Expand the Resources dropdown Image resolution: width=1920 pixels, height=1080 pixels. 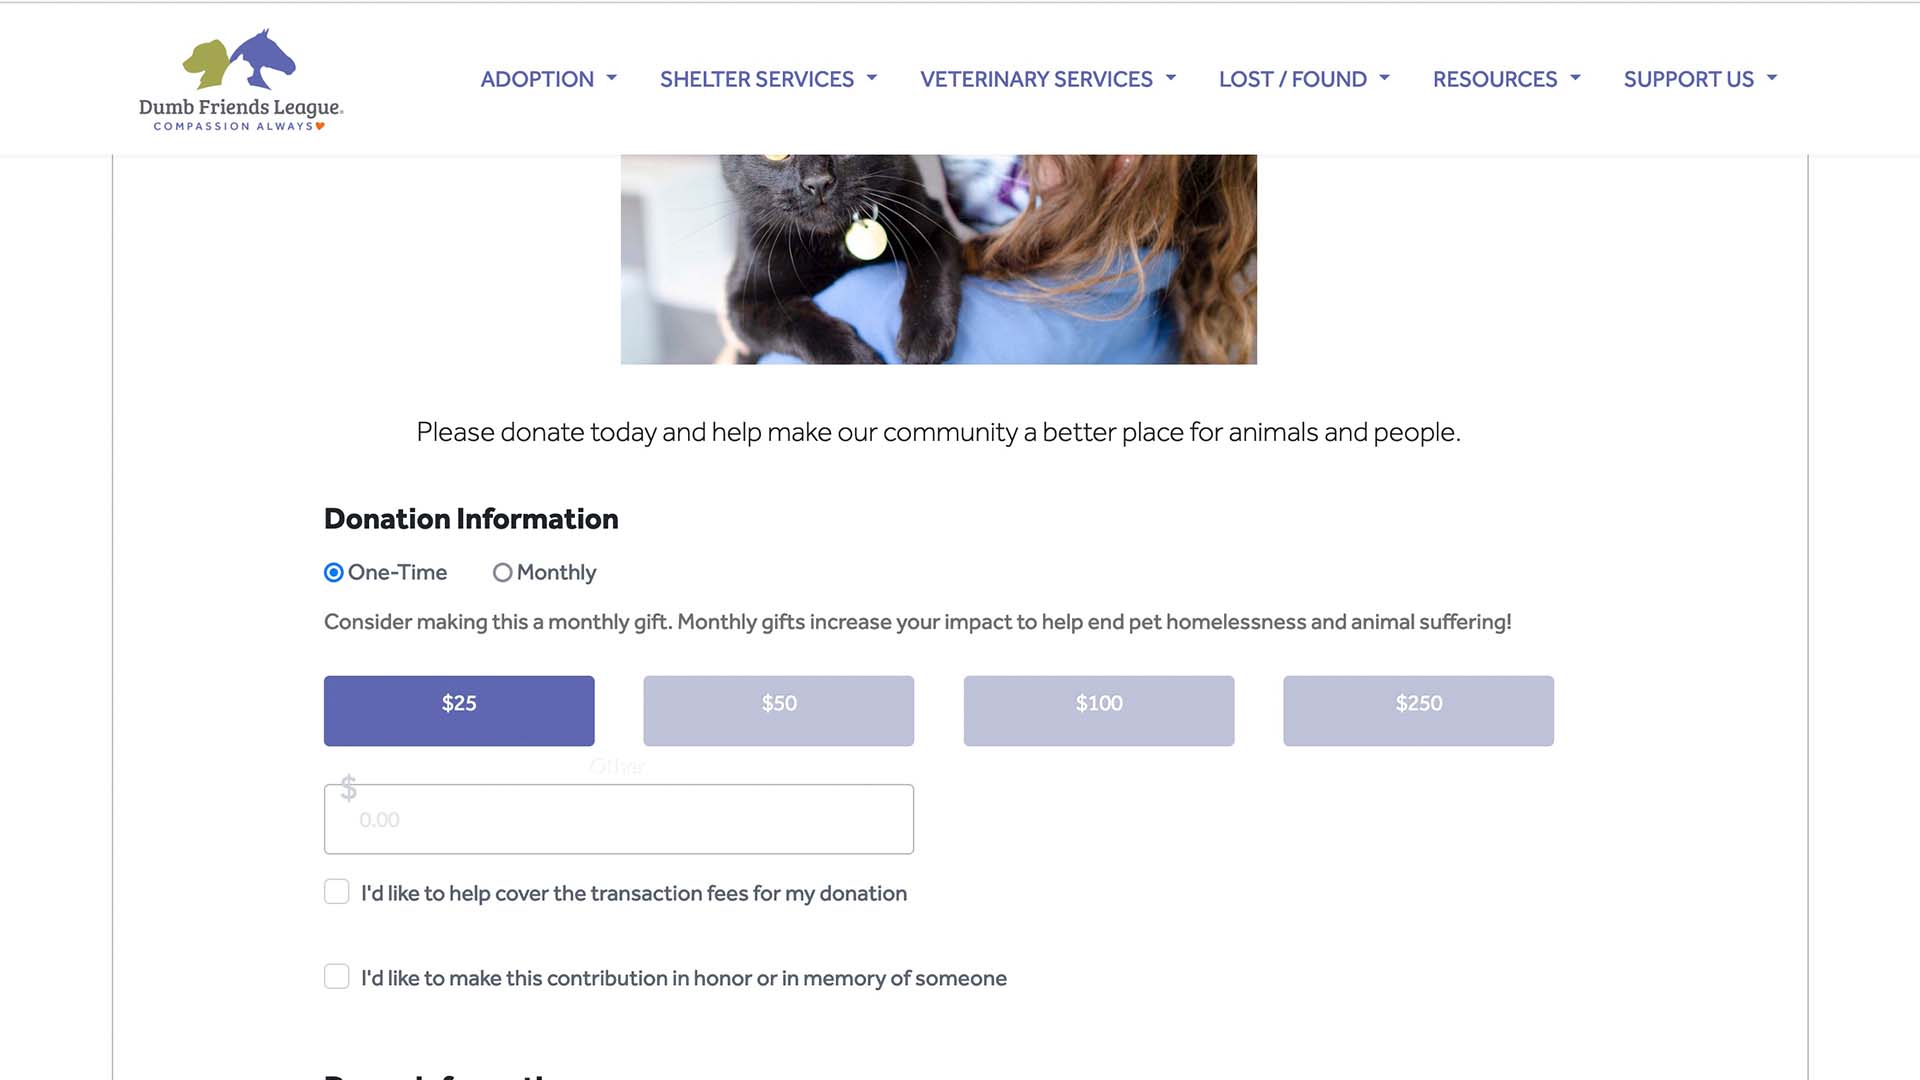pyautogui.click(x=1506, y=79)
